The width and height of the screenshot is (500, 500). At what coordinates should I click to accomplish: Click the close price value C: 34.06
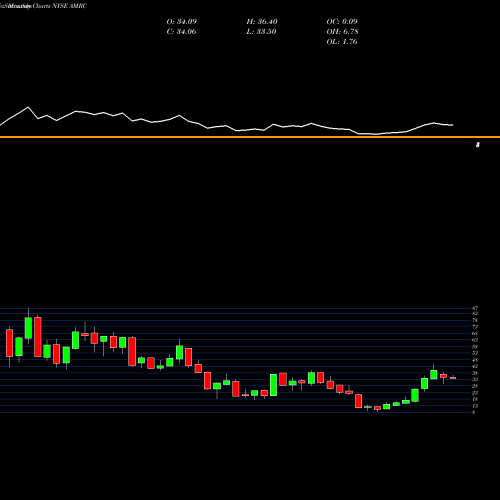click(x=181, y=32)
